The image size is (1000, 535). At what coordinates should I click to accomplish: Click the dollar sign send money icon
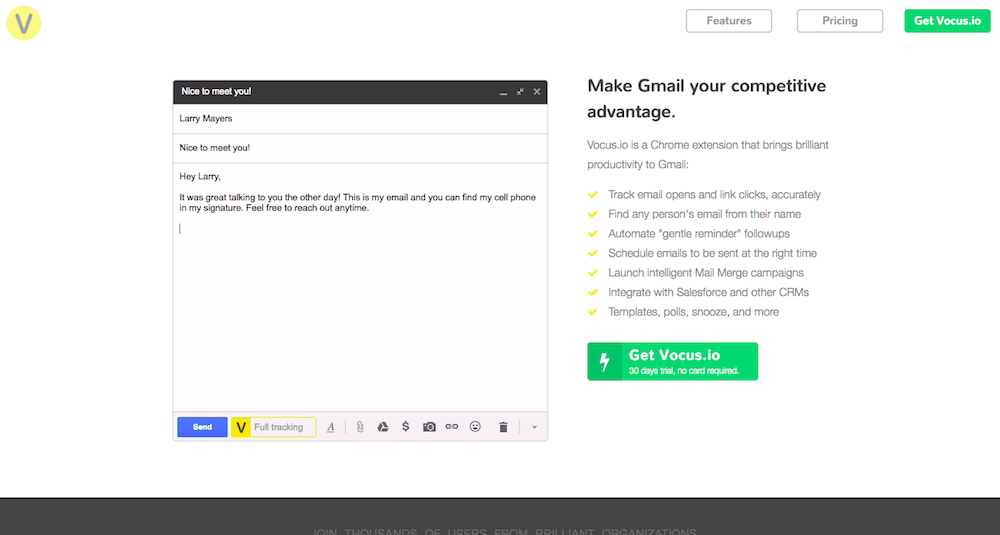click(405, 427)
